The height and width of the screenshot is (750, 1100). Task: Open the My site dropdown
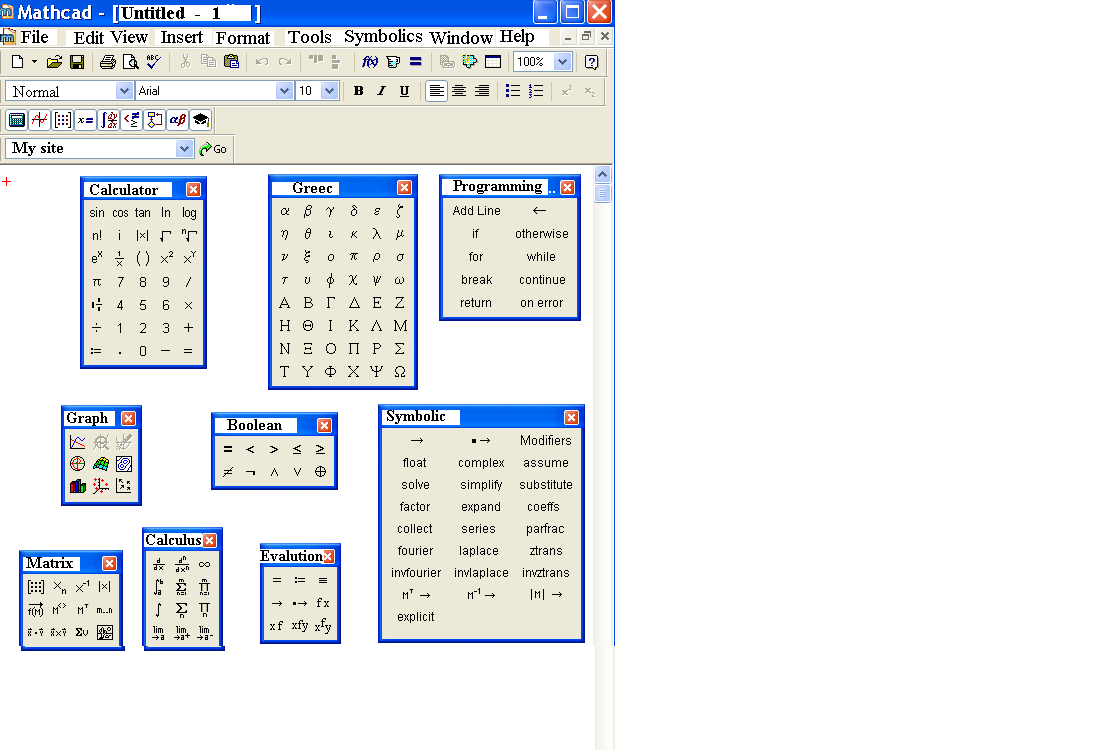[184, 148]
